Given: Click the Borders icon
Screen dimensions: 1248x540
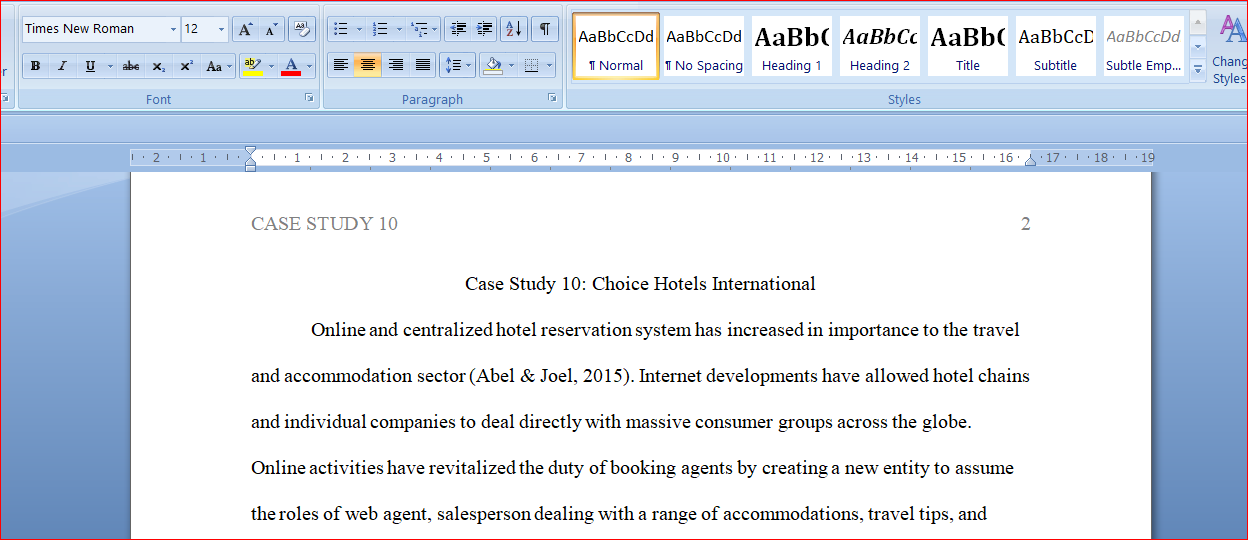Looking at the screenshot, I should (531, 66).
